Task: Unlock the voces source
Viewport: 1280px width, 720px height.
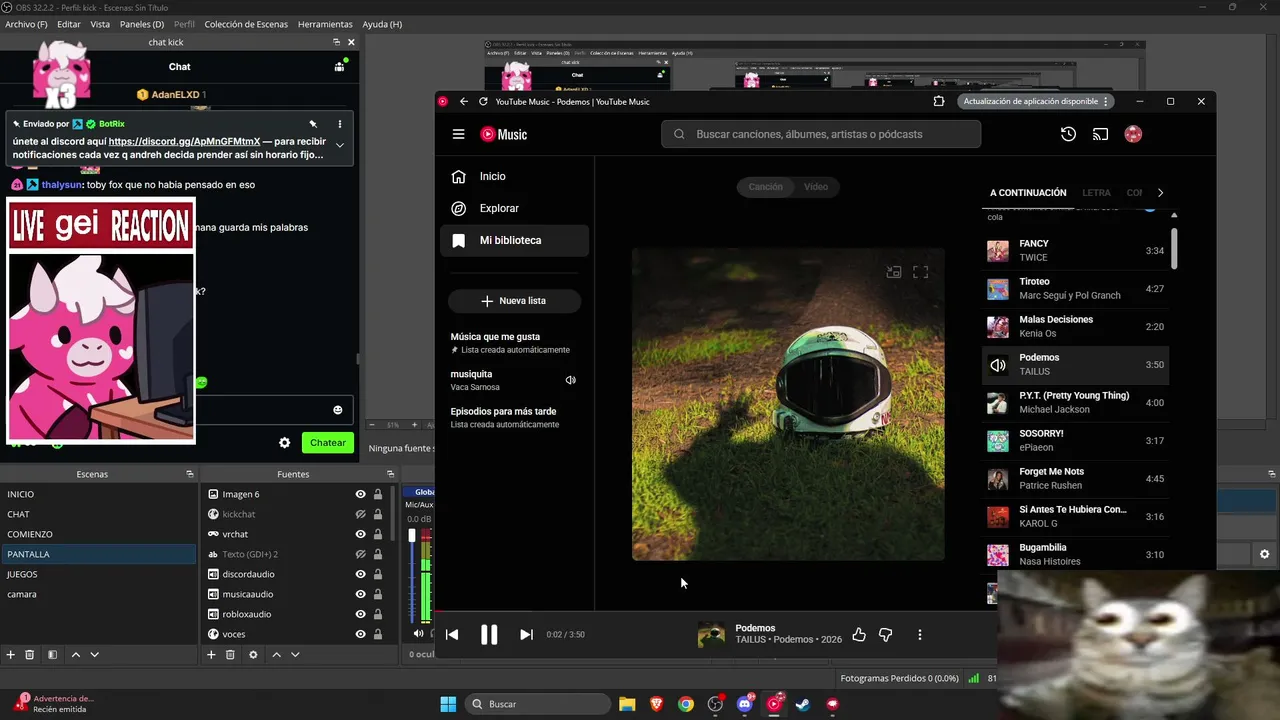Action: point(378,634)
